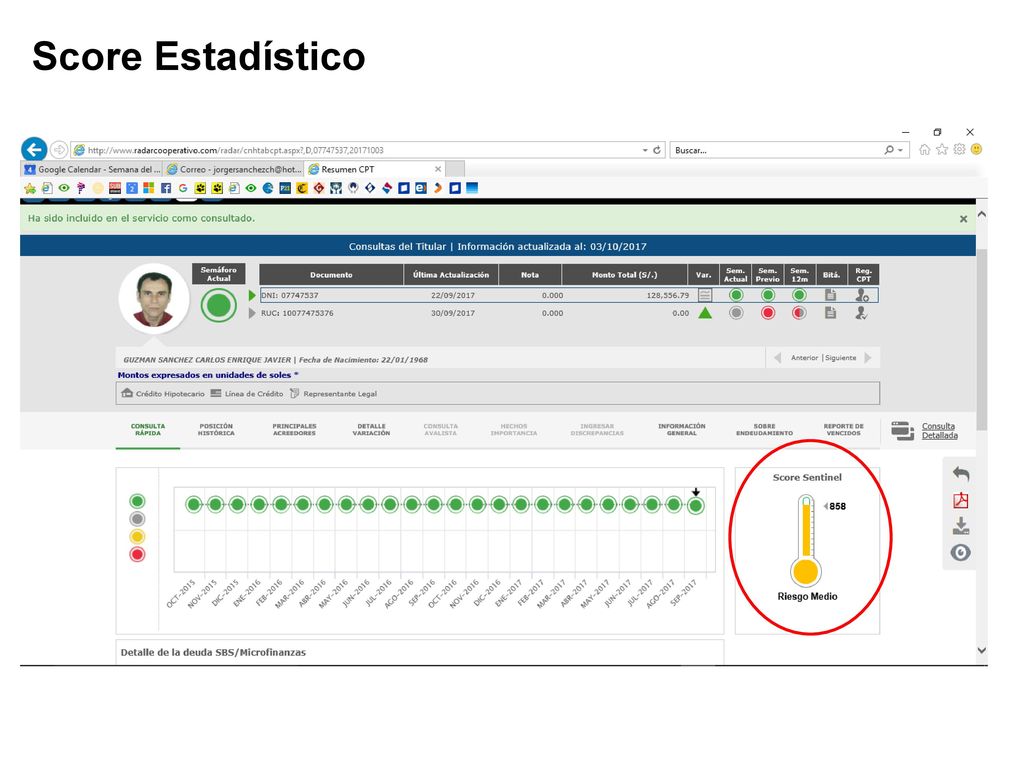Open favorites star at top right

click(x=942, y=150)
